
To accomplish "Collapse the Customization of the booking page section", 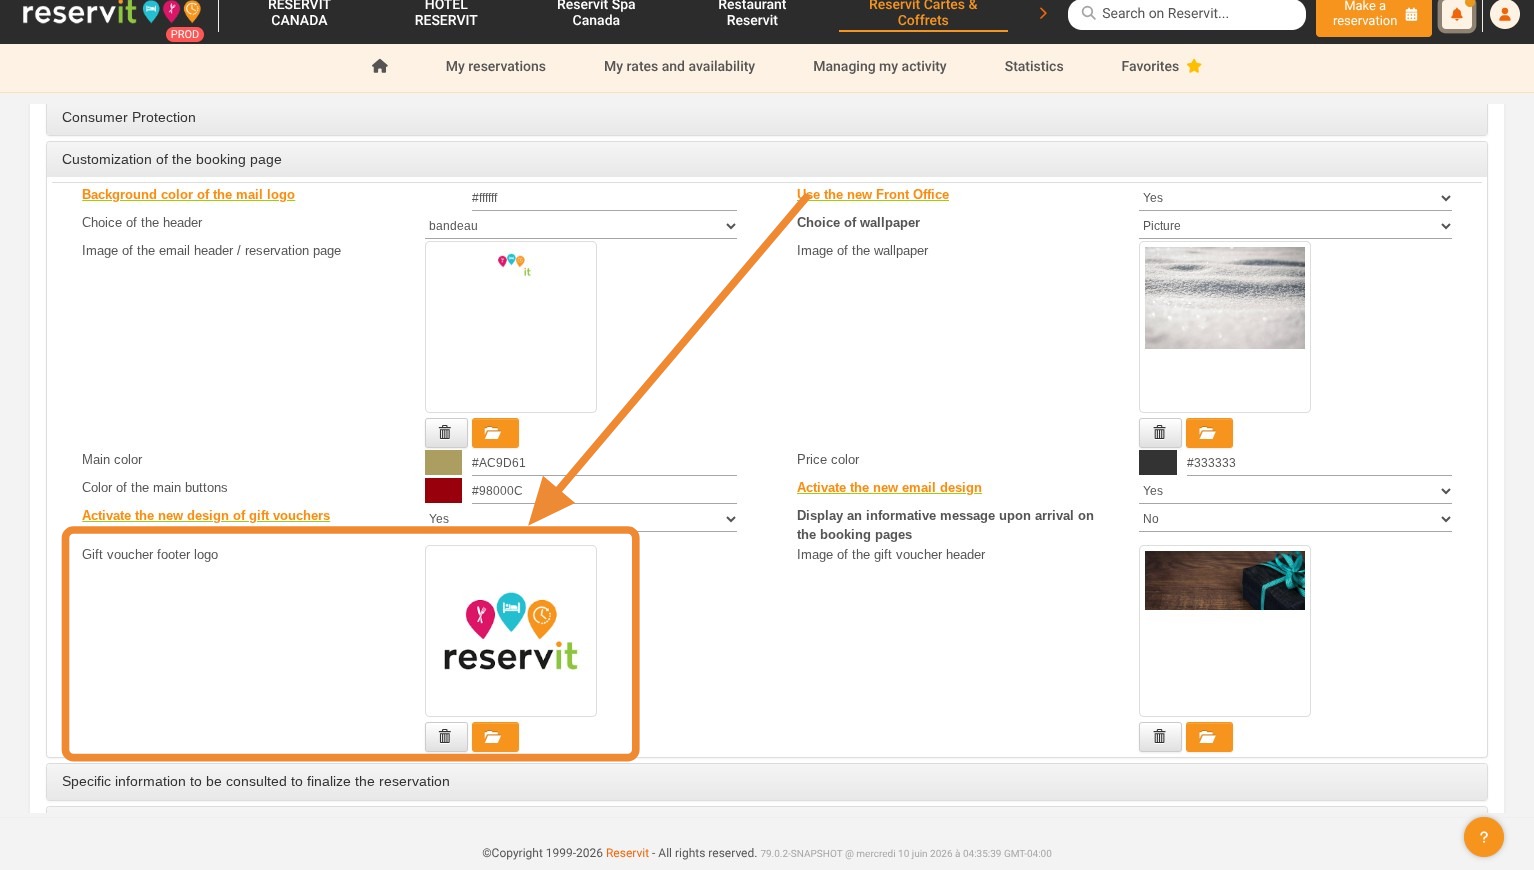I will [767, 159].
